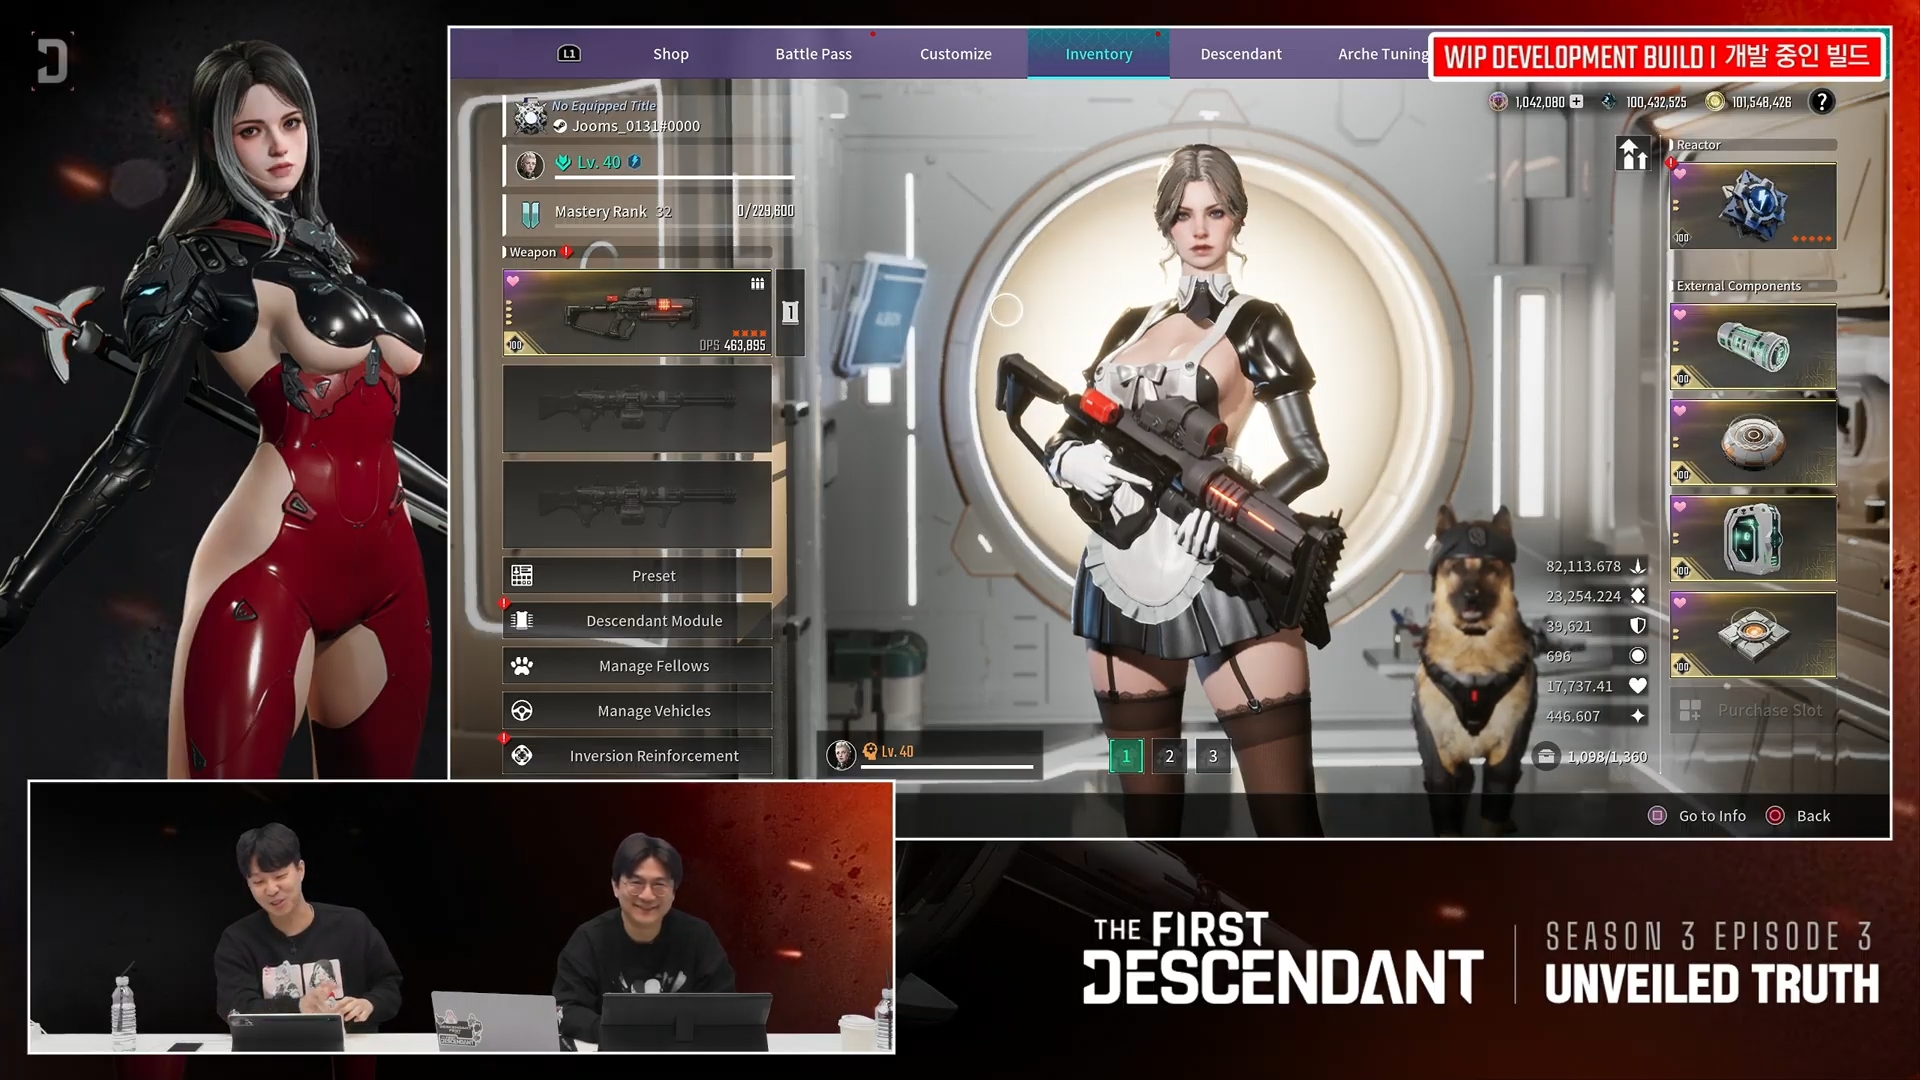Click the help question mark icon

coord(1821,102)
